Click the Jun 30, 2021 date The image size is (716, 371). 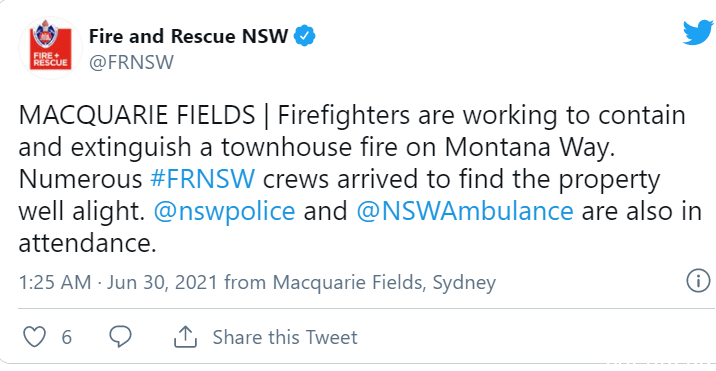click(162, 282)
